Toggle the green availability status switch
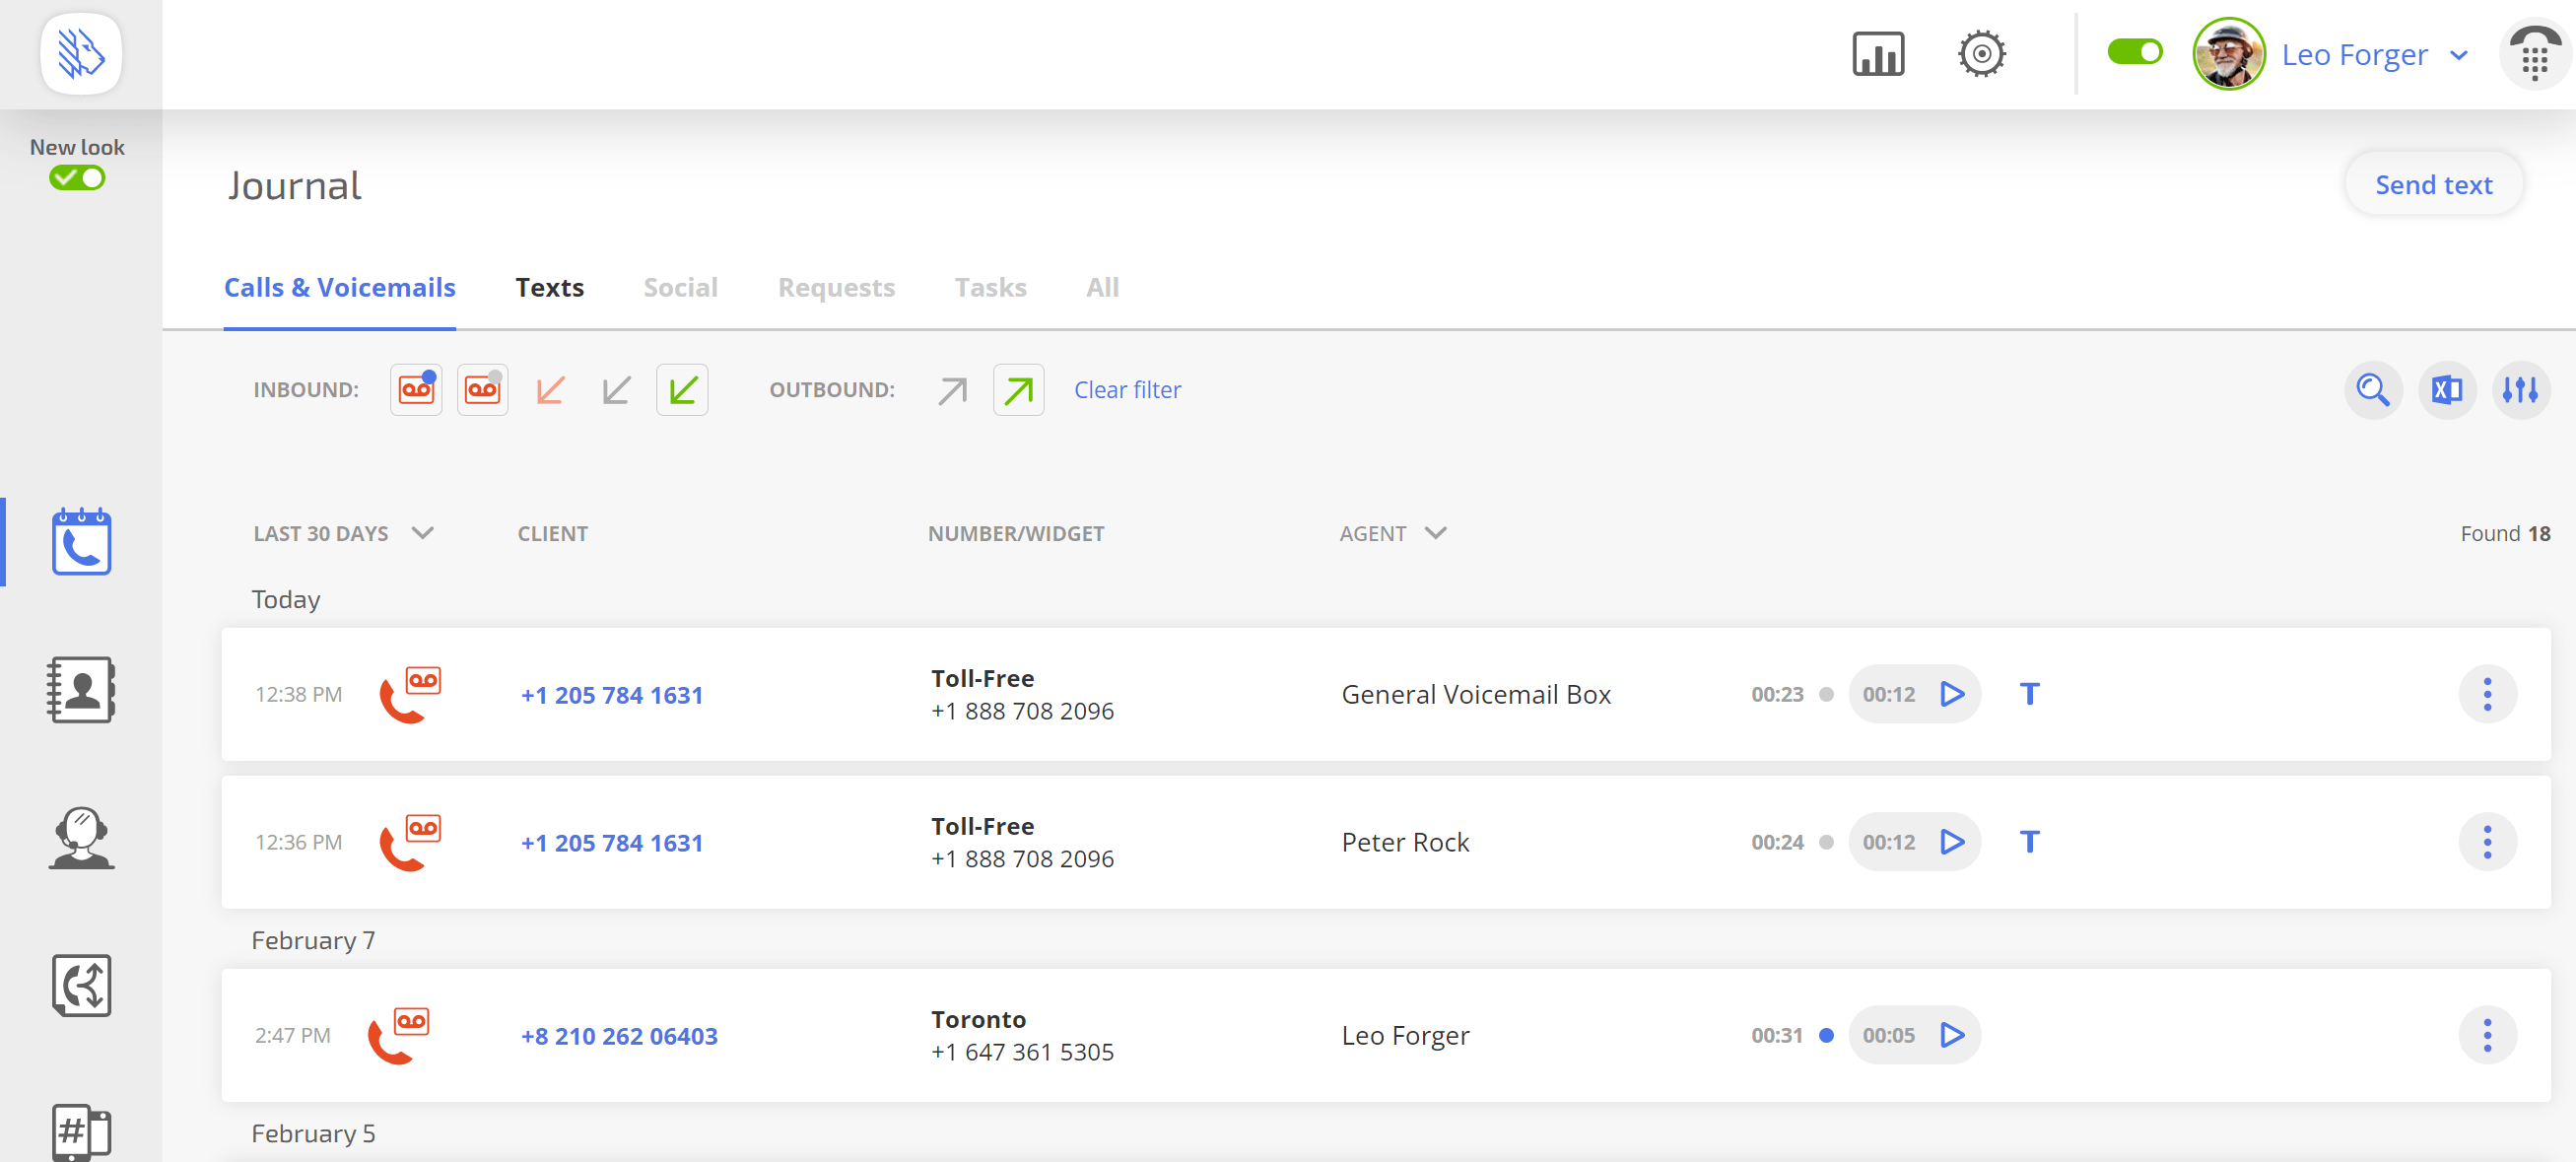The height and width of the screenshot is (1162, 2576). point(2134,52)
